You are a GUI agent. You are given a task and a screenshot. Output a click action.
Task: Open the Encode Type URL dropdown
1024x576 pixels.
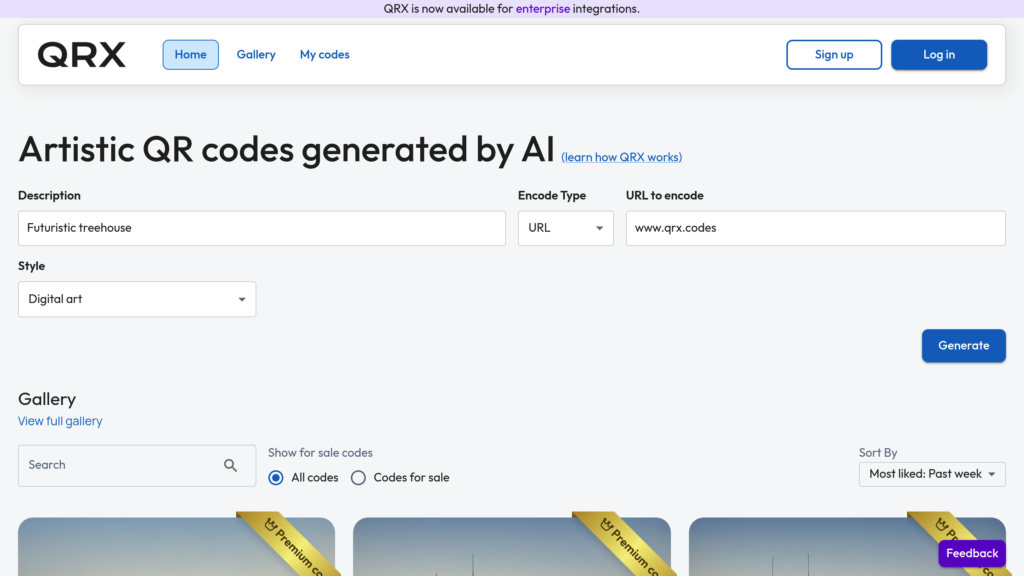(x=565, y=228)
